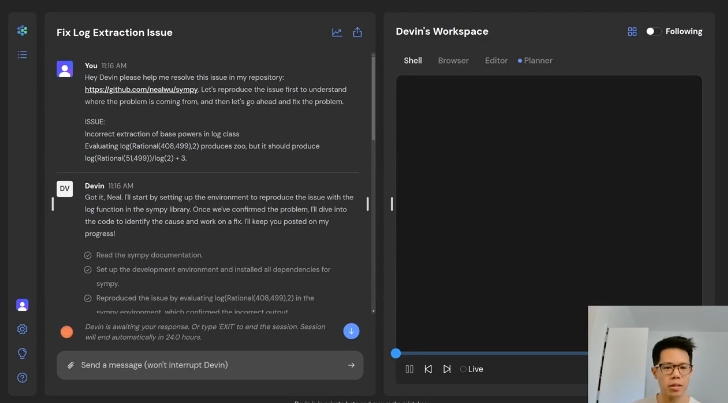Screen dimensions: 728x403
Task: Click the lightbulb icon in sidebar
Action: 22,353
